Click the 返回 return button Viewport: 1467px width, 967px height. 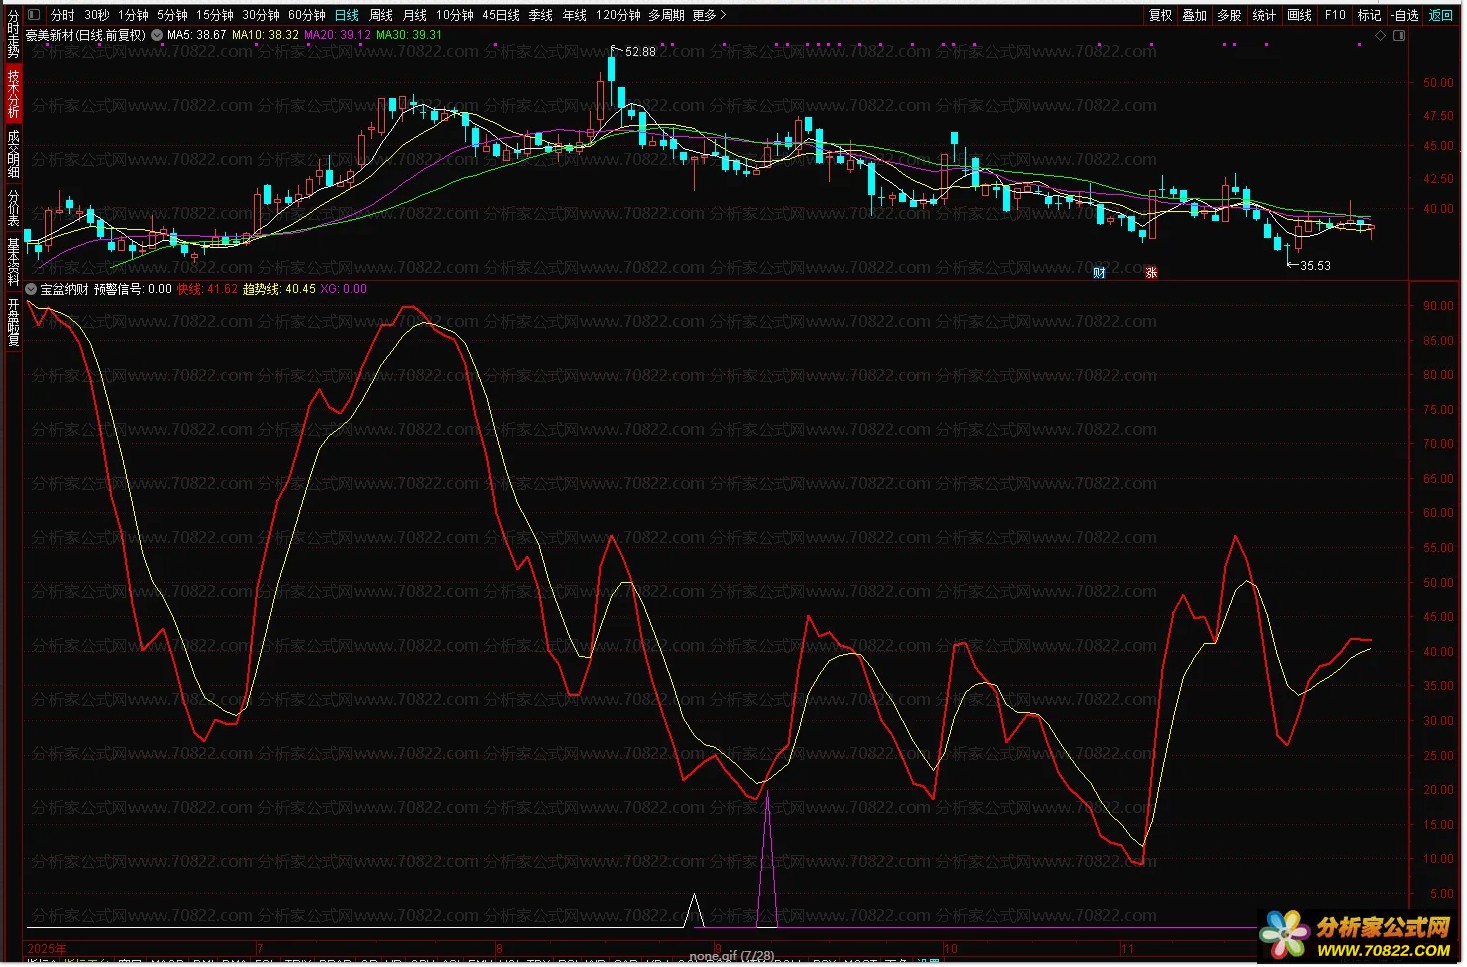[x=1441, y=15]
